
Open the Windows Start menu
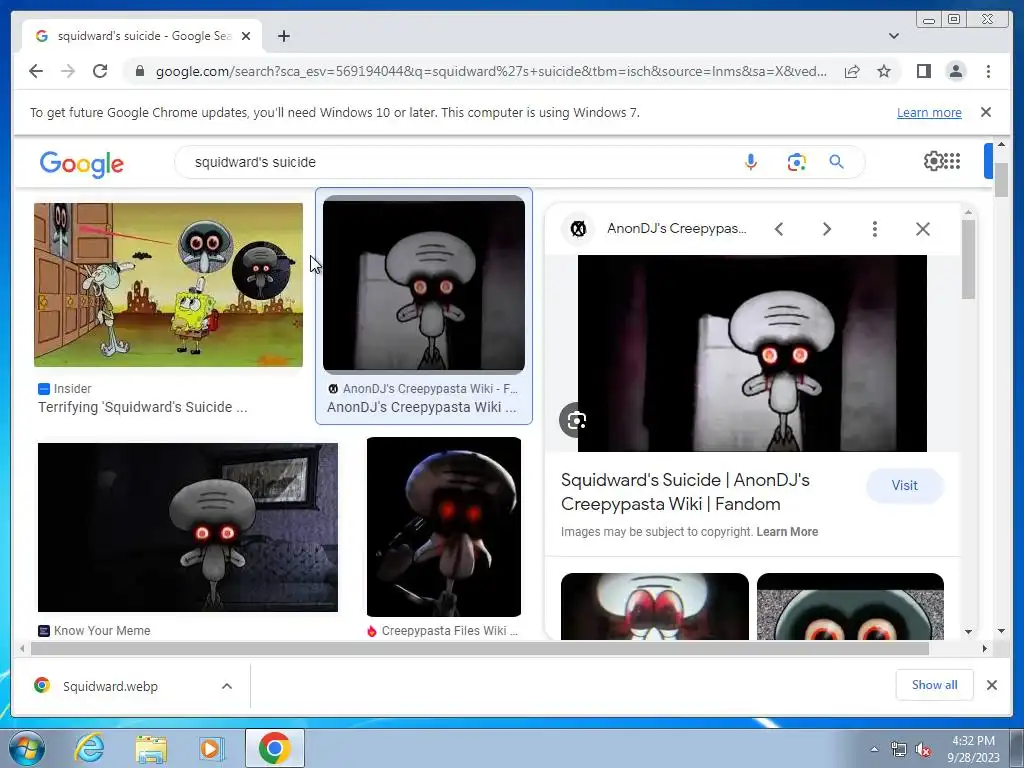click(x=26, y=748)
